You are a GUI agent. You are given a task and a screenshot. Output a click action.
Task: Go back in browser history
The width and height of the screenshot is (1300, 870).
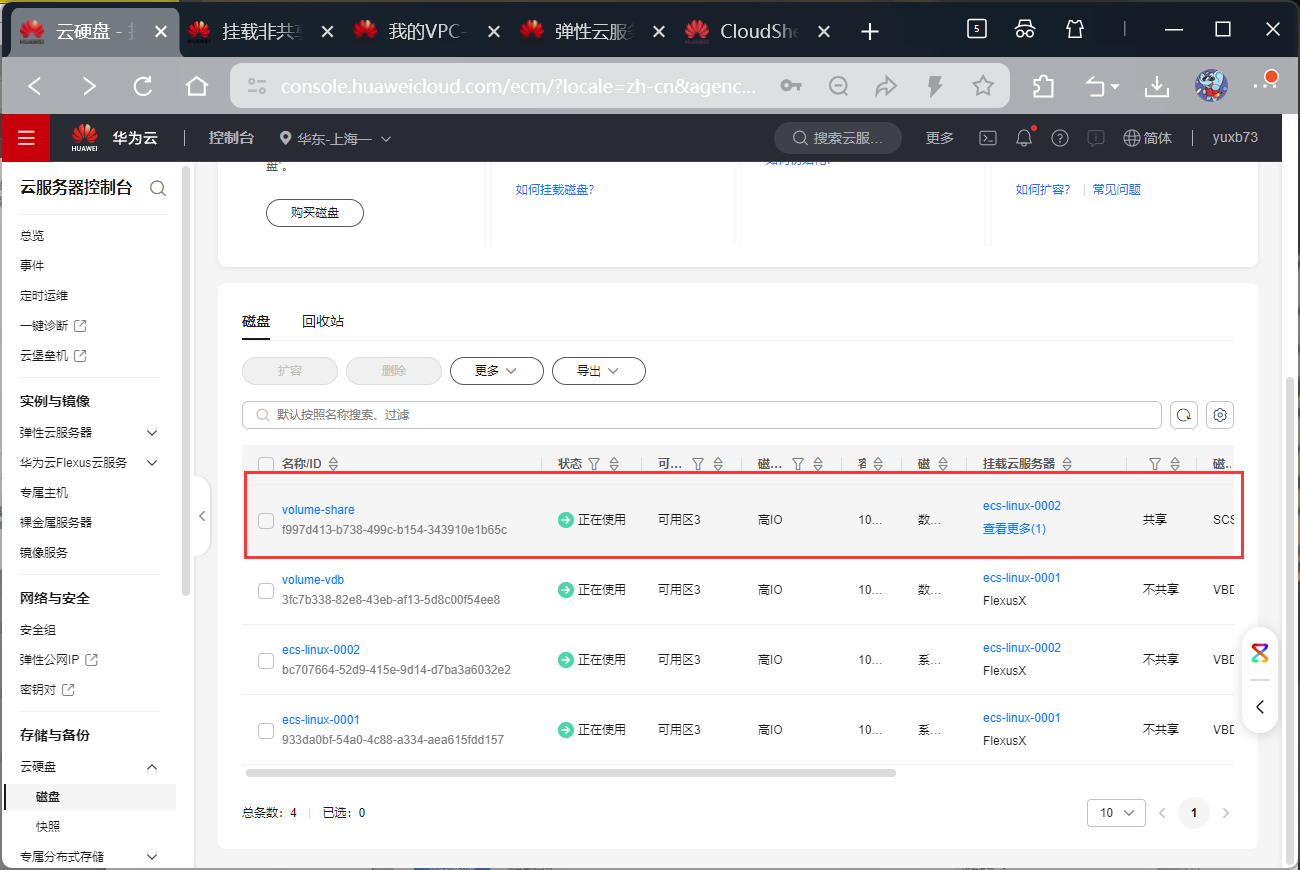pyautogui.click(x=35, y=86)
